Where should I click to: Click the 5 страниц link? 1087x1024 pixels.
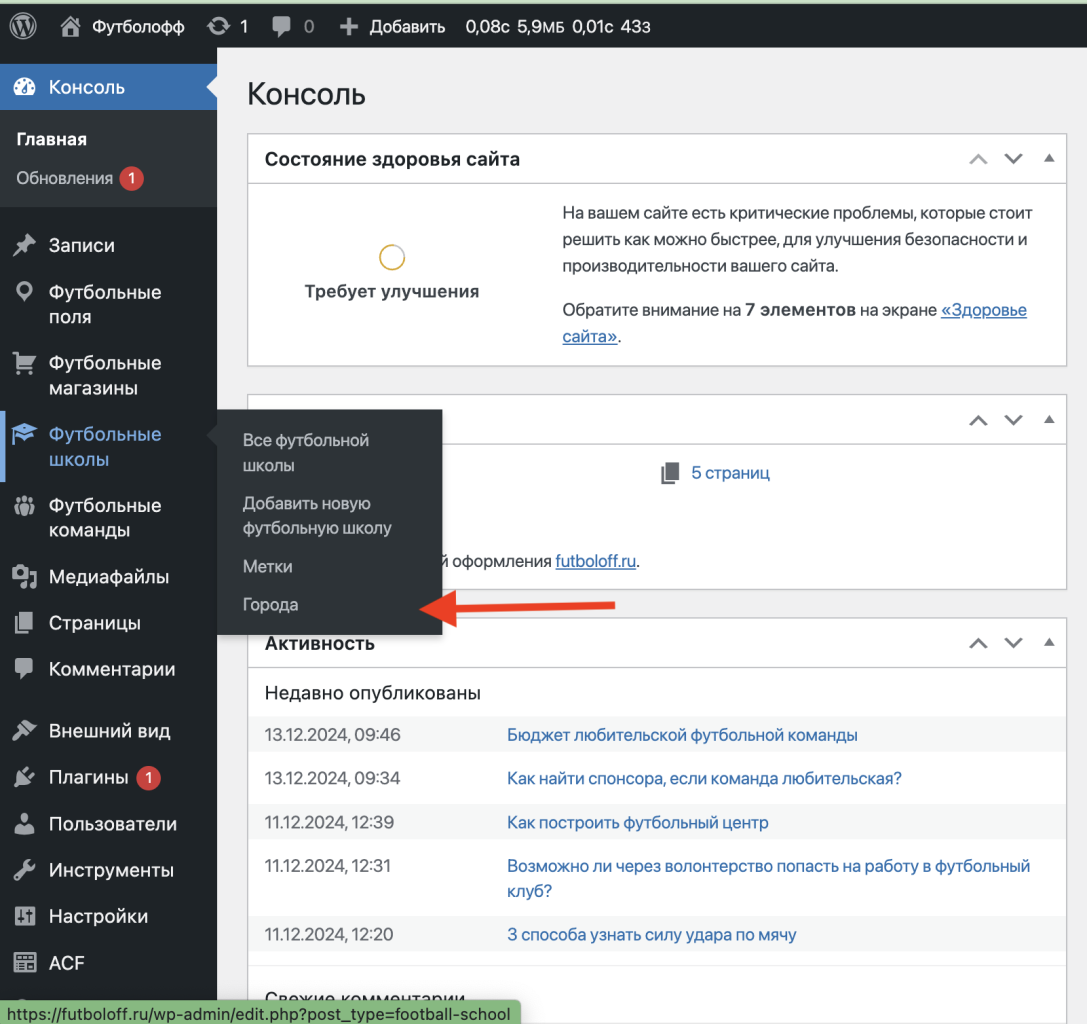point(730,473)
